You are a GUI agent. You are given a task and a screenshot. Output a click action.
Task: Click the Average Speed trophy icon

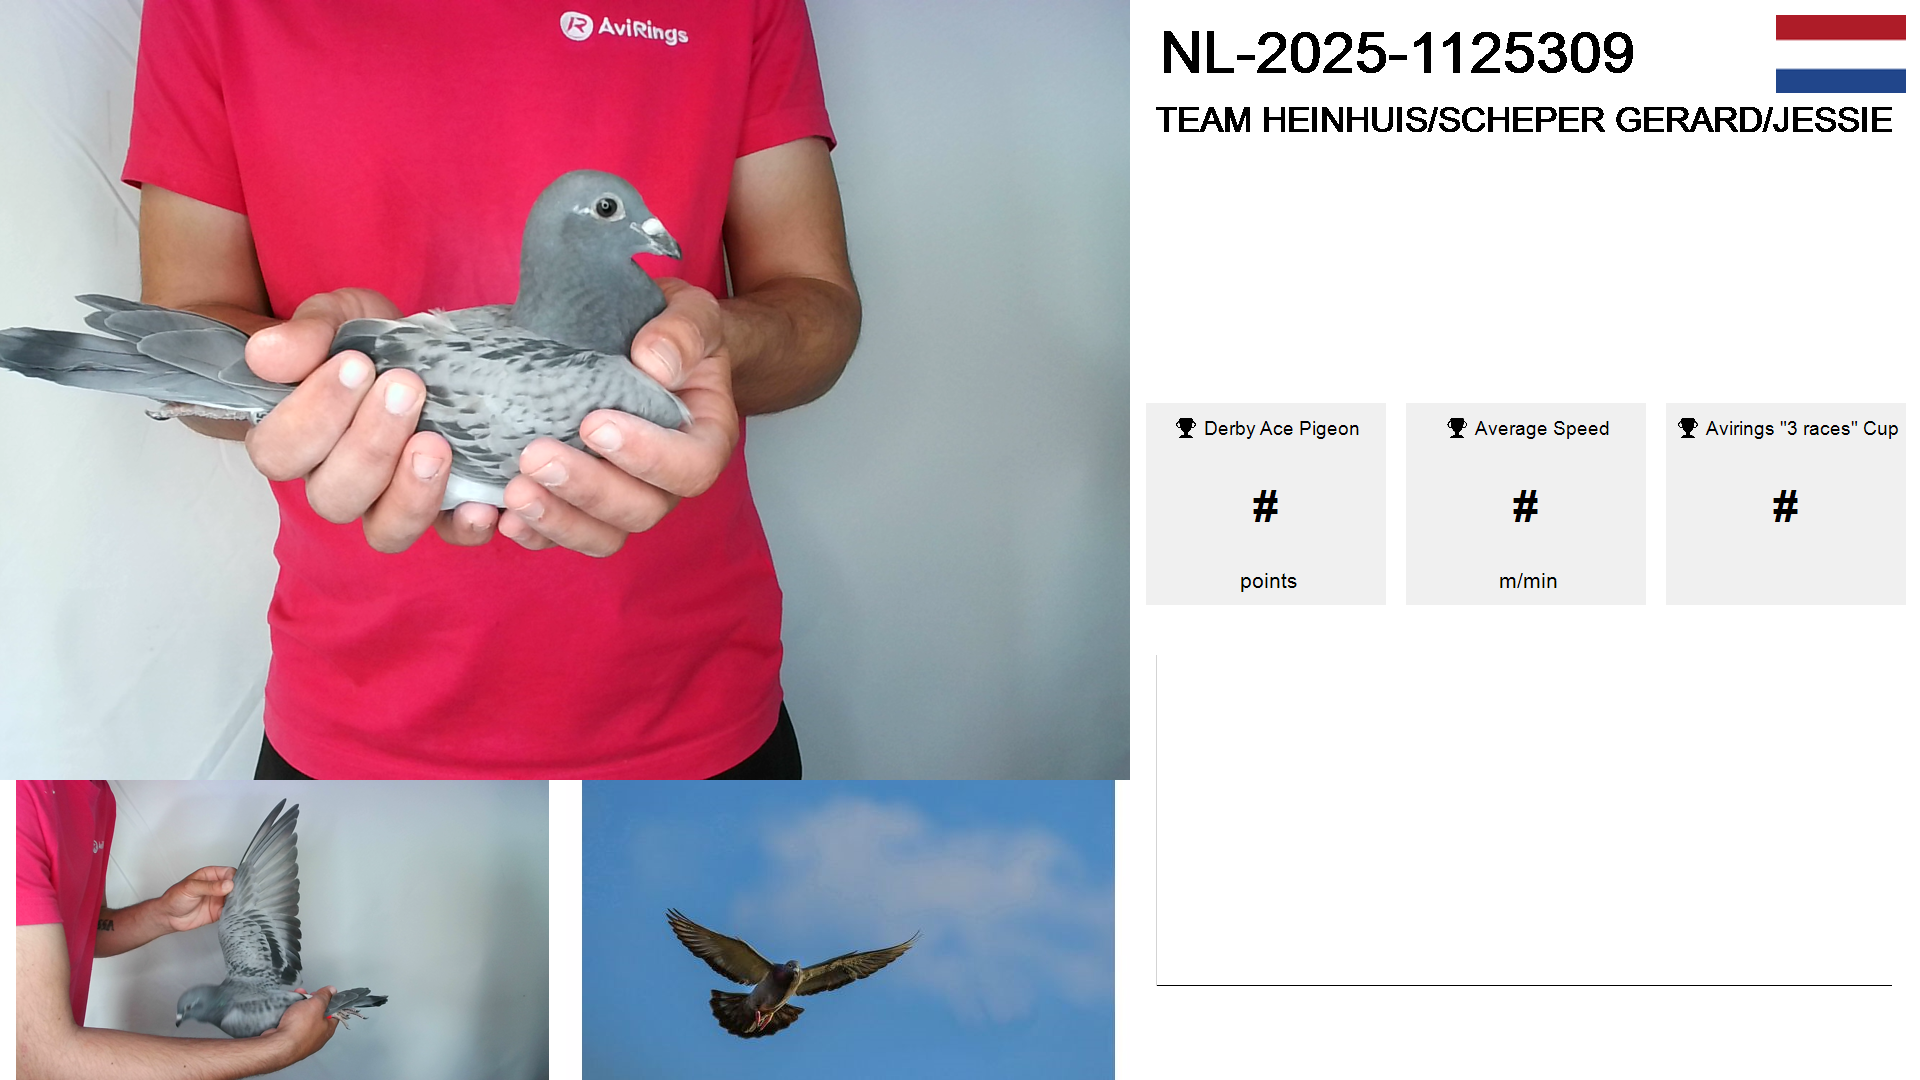coord(1457,428)
